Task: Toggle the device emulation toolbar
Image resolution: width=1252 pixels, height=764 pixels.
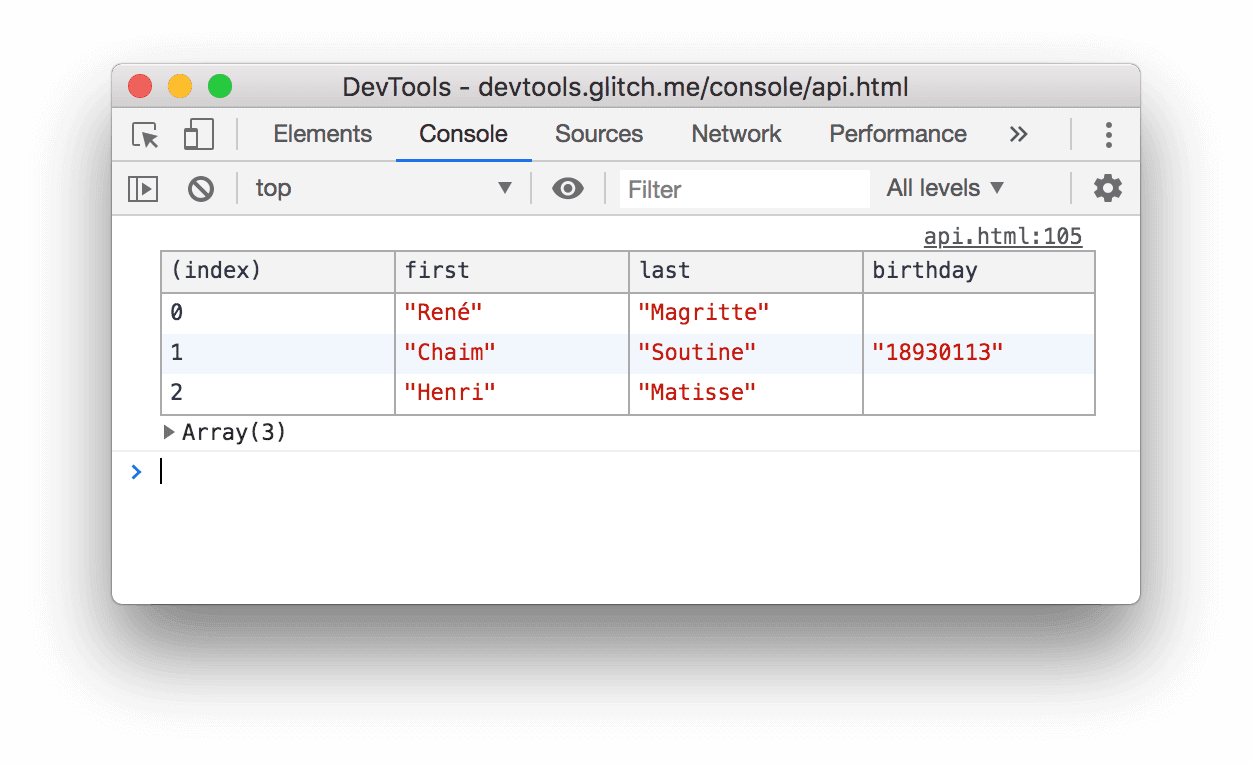Action: pyautogui.click(x=197, y=134)
